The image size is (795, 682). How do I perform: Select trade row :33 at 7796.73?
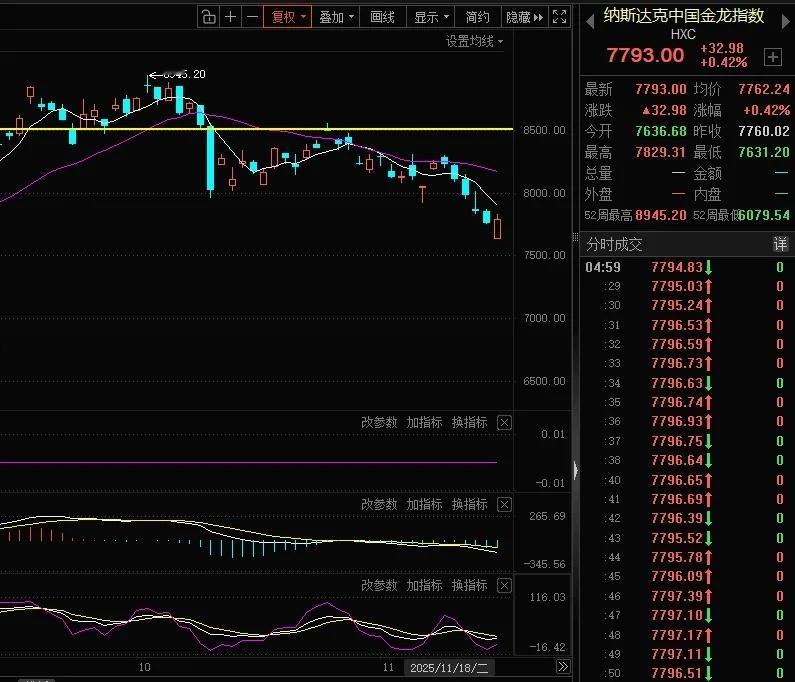pyautogui.click(x=685, y=364)
